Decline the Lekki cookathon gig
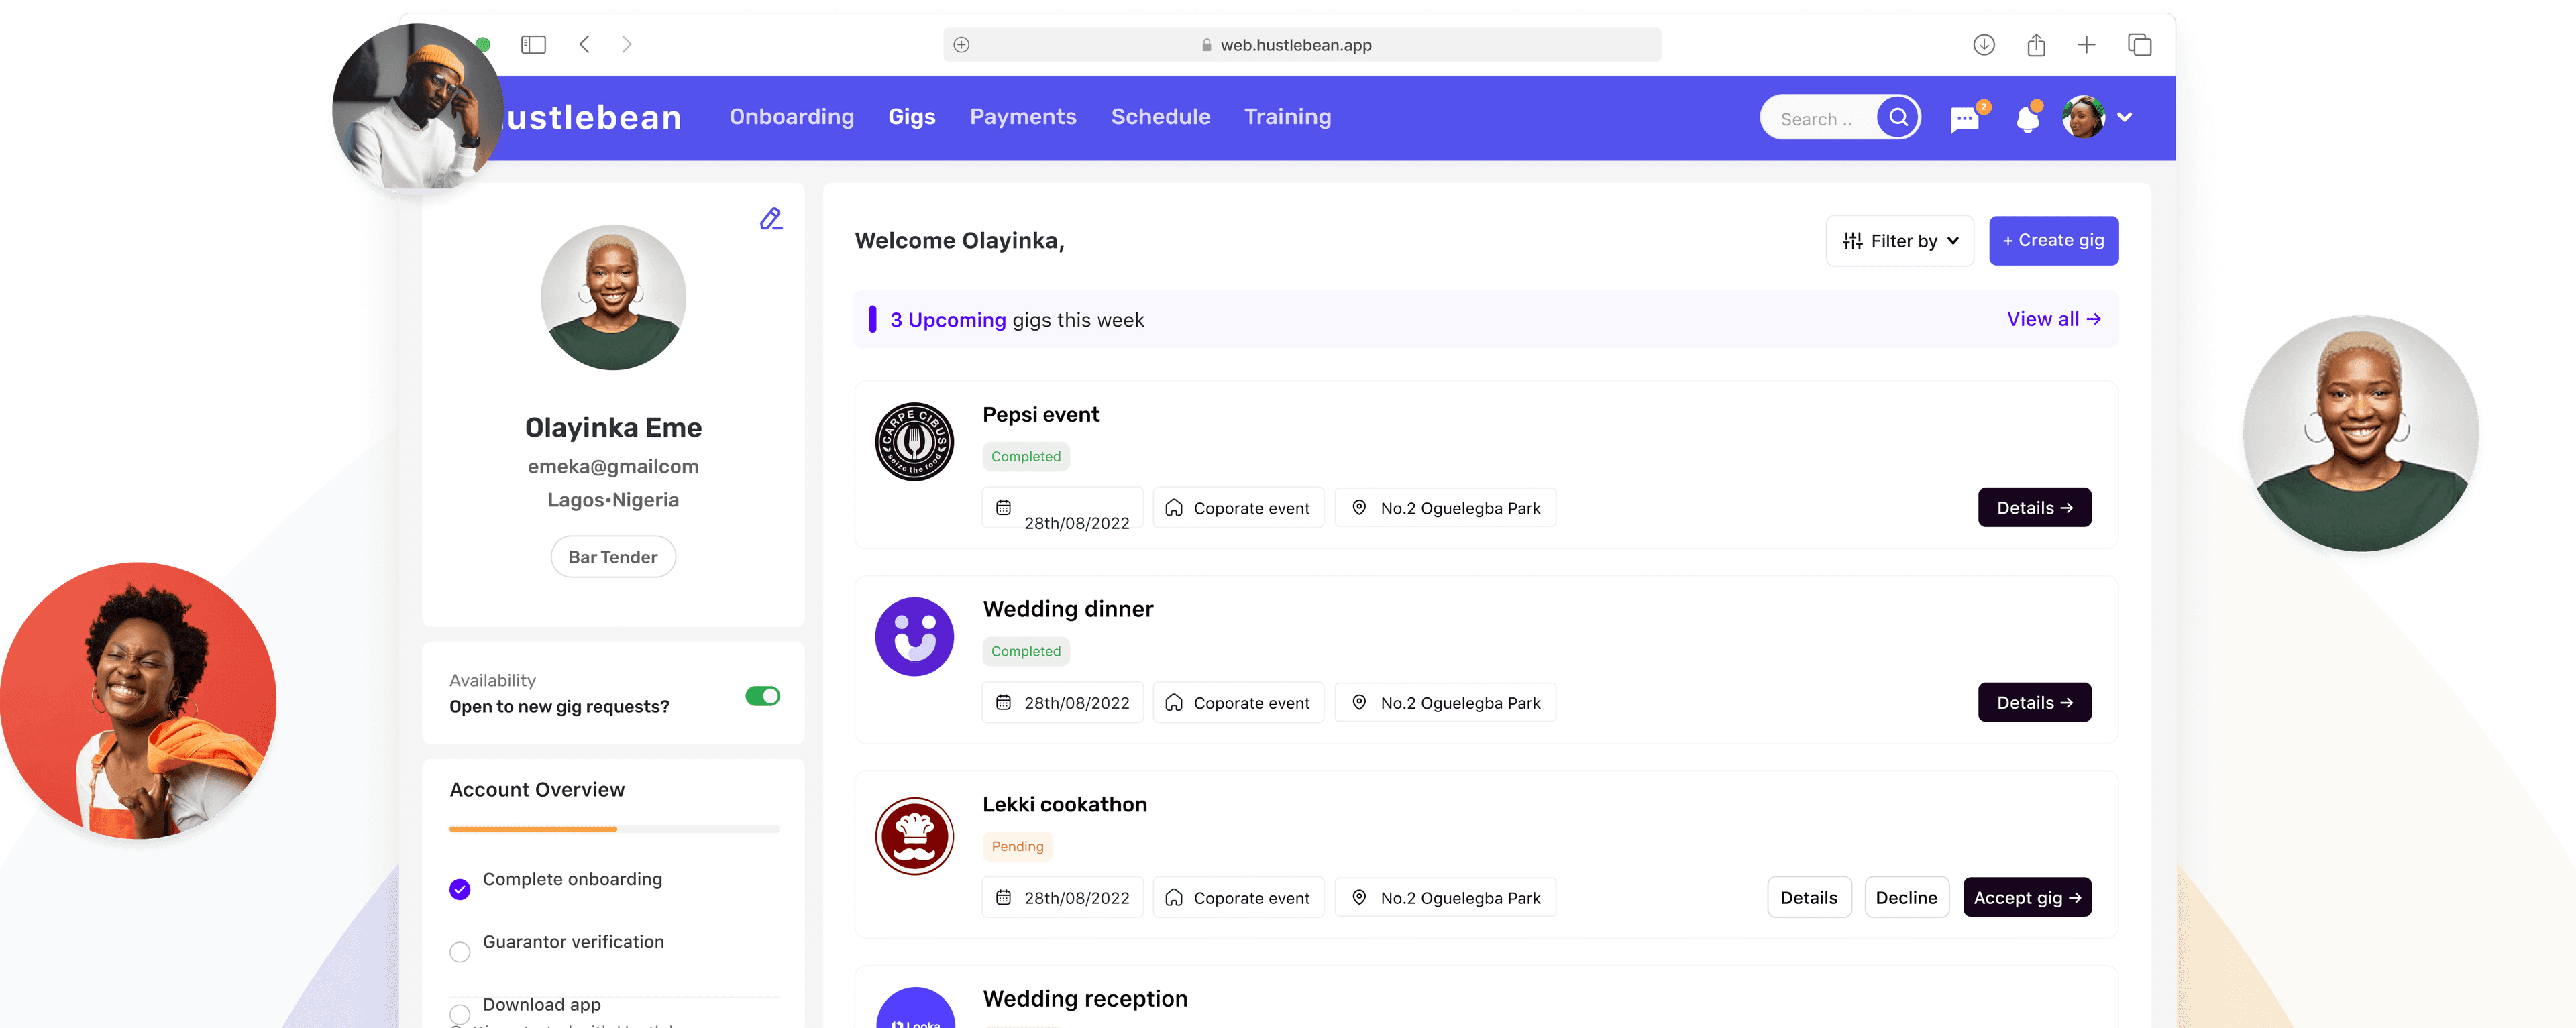 click(x=1906, y=897)
